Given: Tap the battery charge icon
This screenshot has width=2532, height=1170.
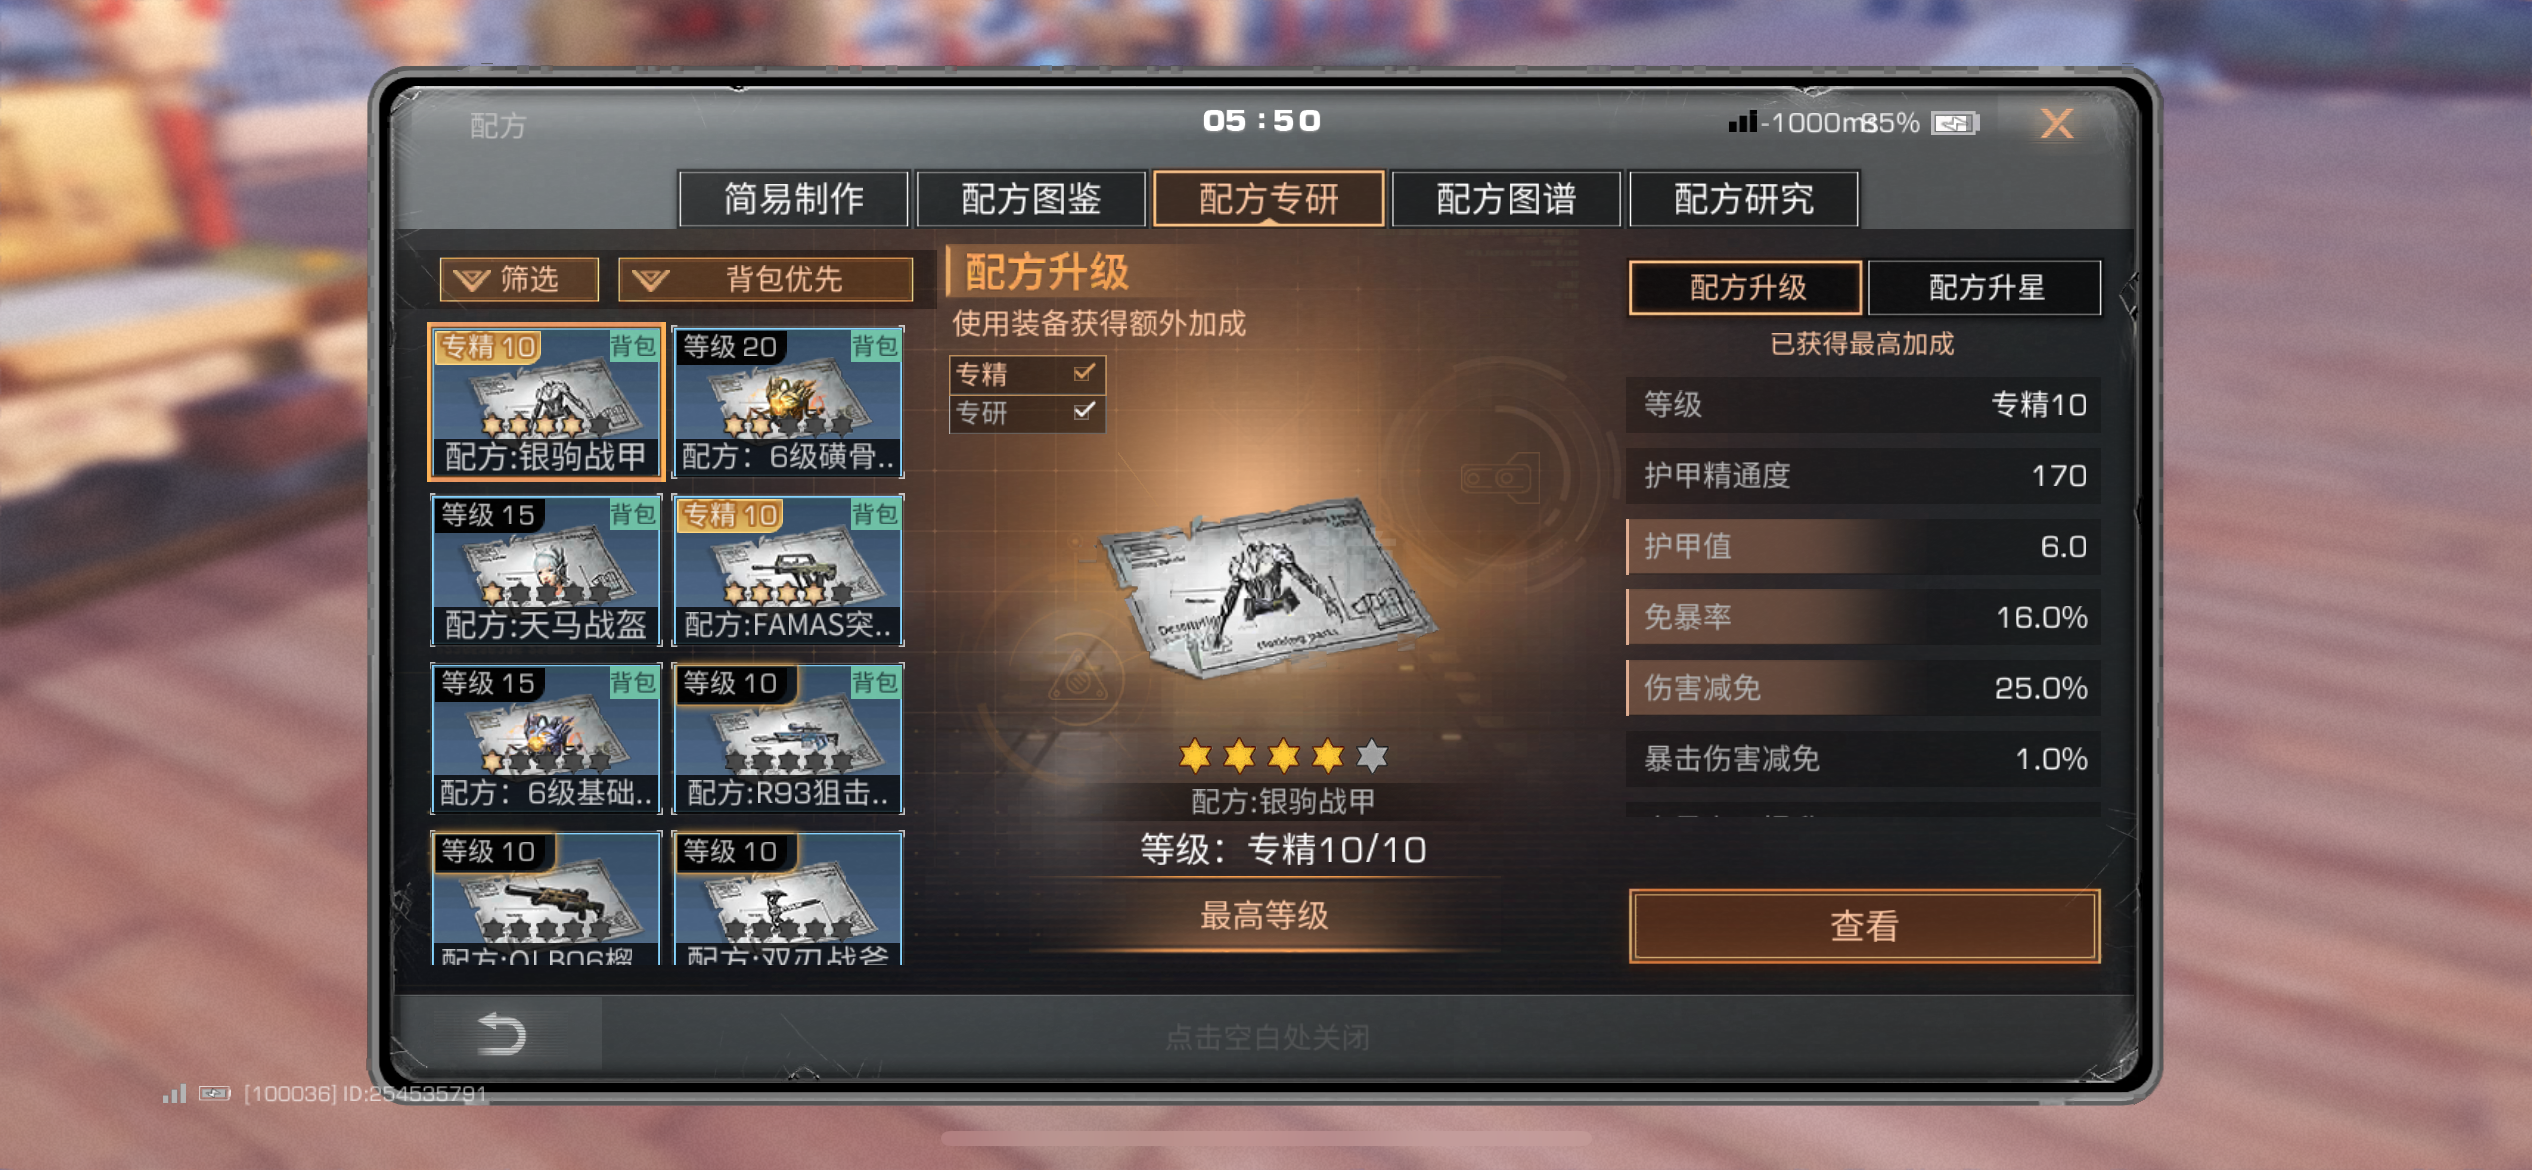Looking at the screenshot, I should pos(1955,123).
